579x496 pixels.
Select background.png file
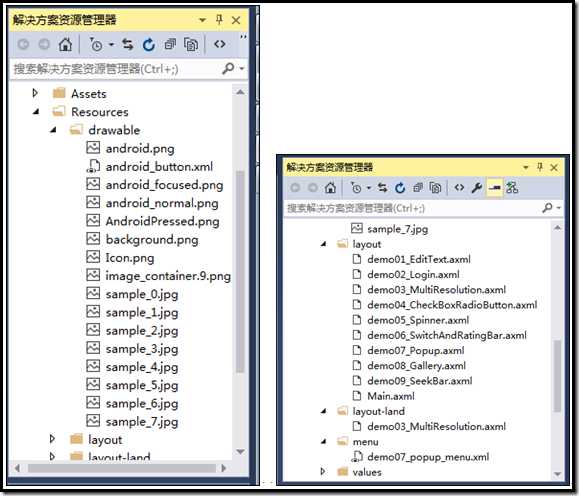pyautogui.click(x=152, y=239)
